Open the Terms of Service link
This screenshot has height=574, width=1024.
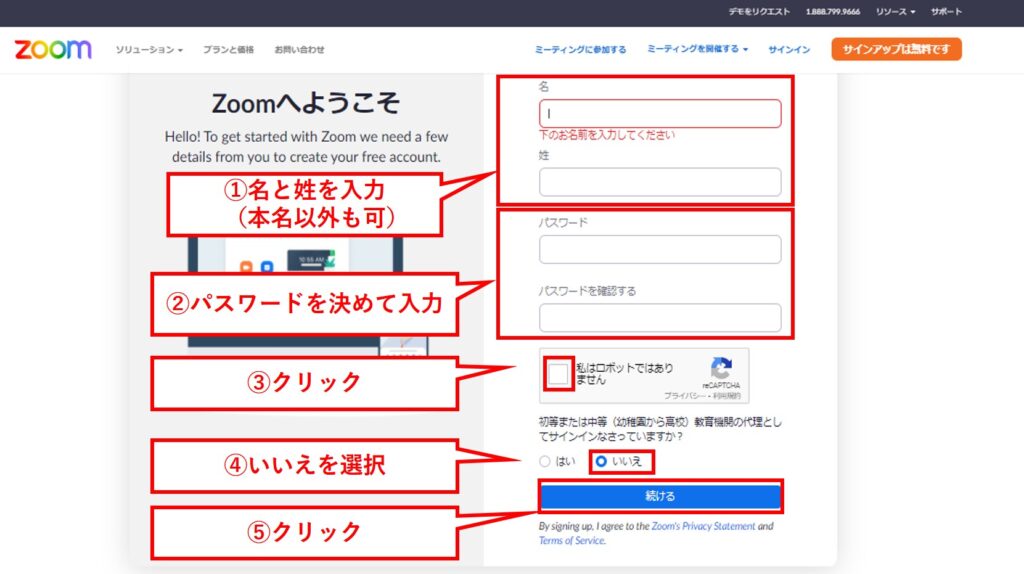tap(571, 541)
